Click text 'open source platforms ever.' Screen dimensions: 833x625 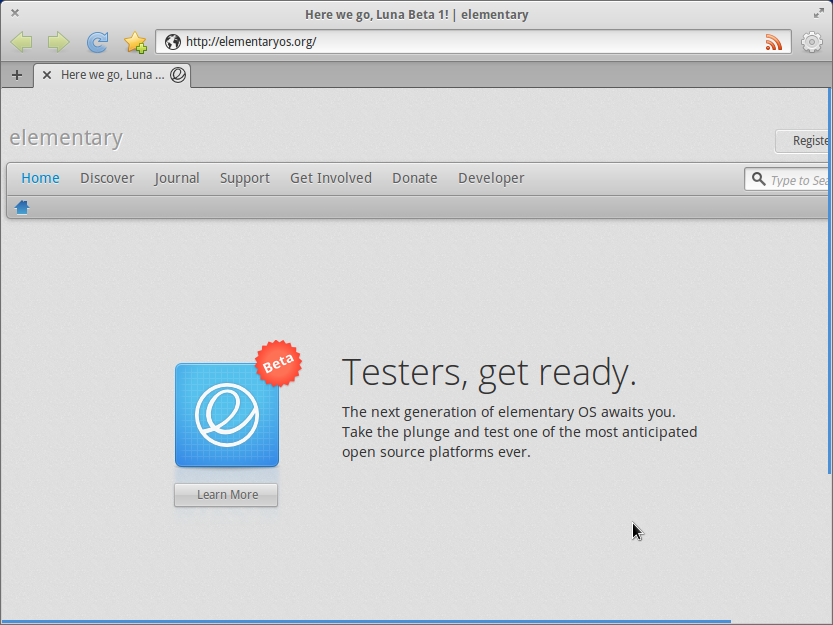pyautogui.click(x=436, y=452)
